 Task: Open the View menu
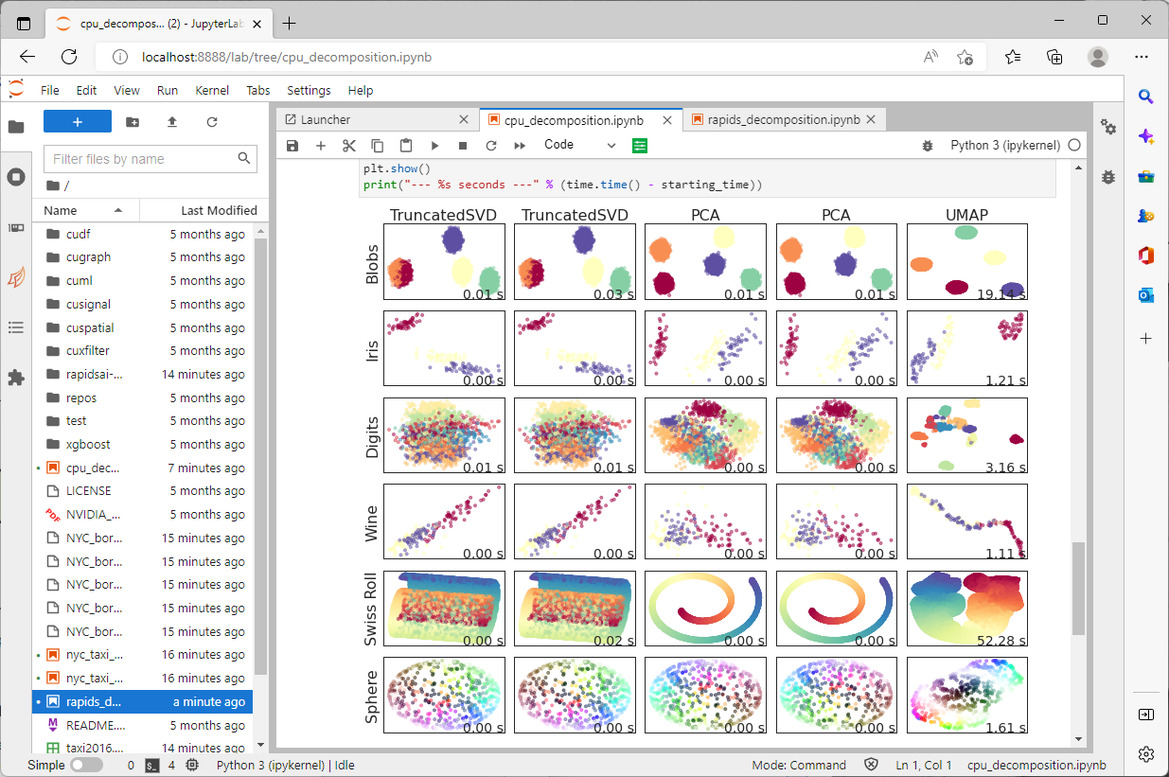127,90
